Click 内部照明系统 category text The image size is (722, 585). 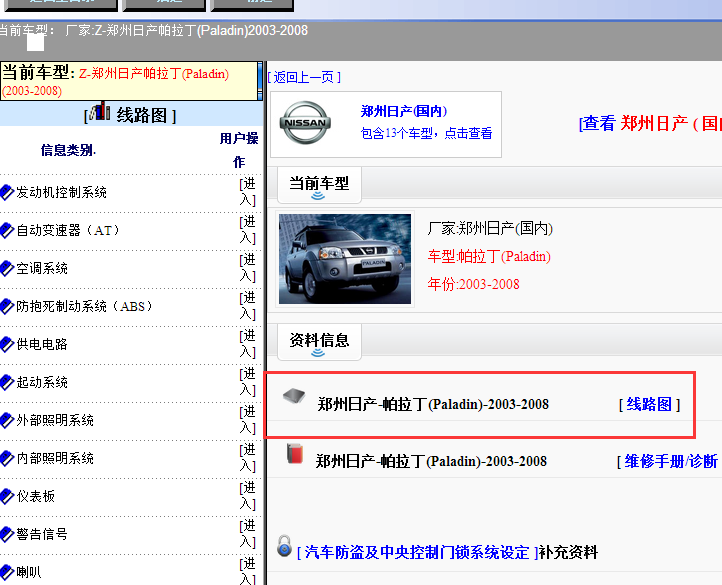(x=55, y=458)
